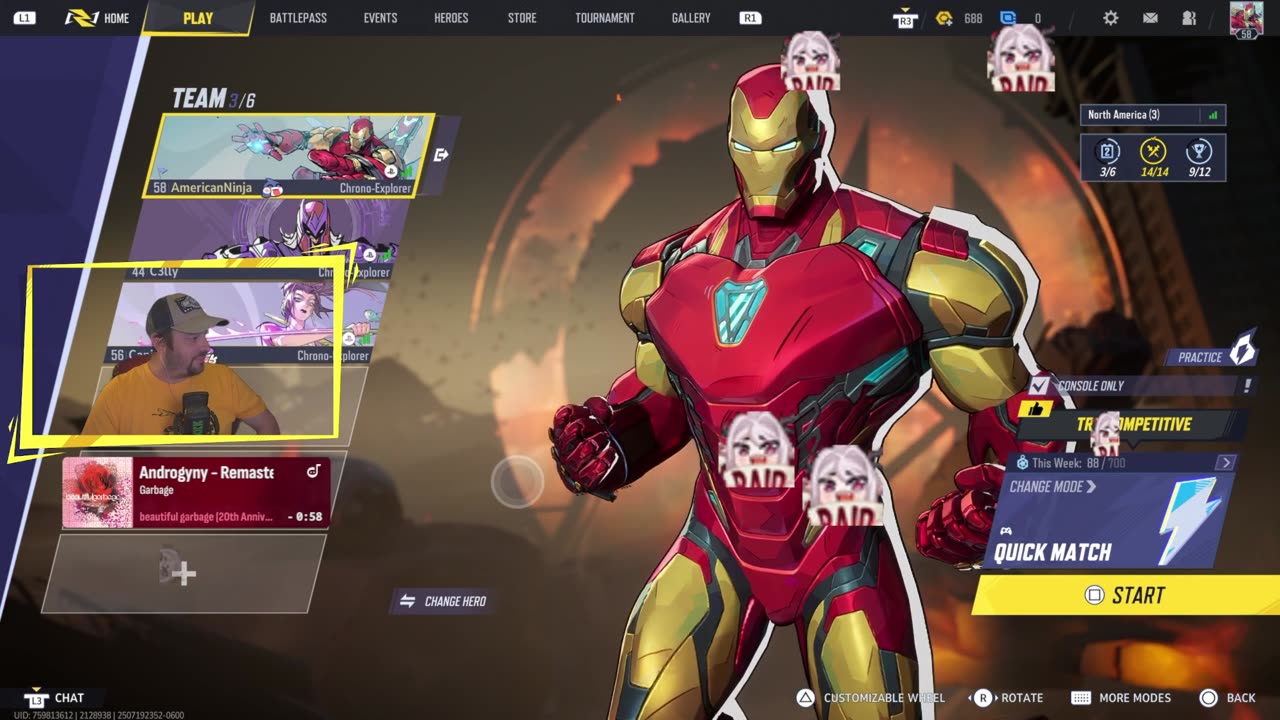Click the -0:58 song time remaining
Viewport: 1280px width, 720px height.
(x=304, y=517)
